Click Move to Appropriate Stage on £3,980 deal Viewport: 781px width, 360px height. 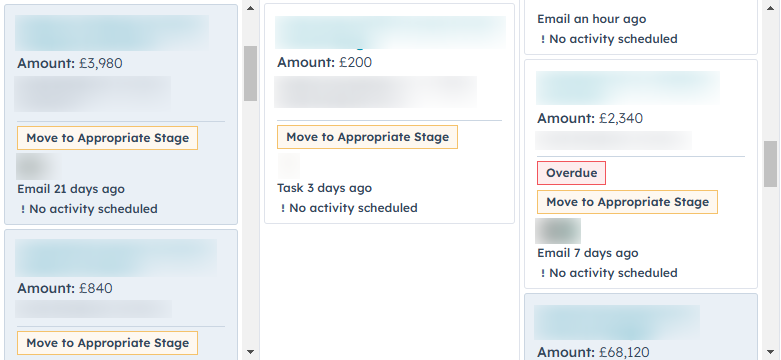click(108, 138)
